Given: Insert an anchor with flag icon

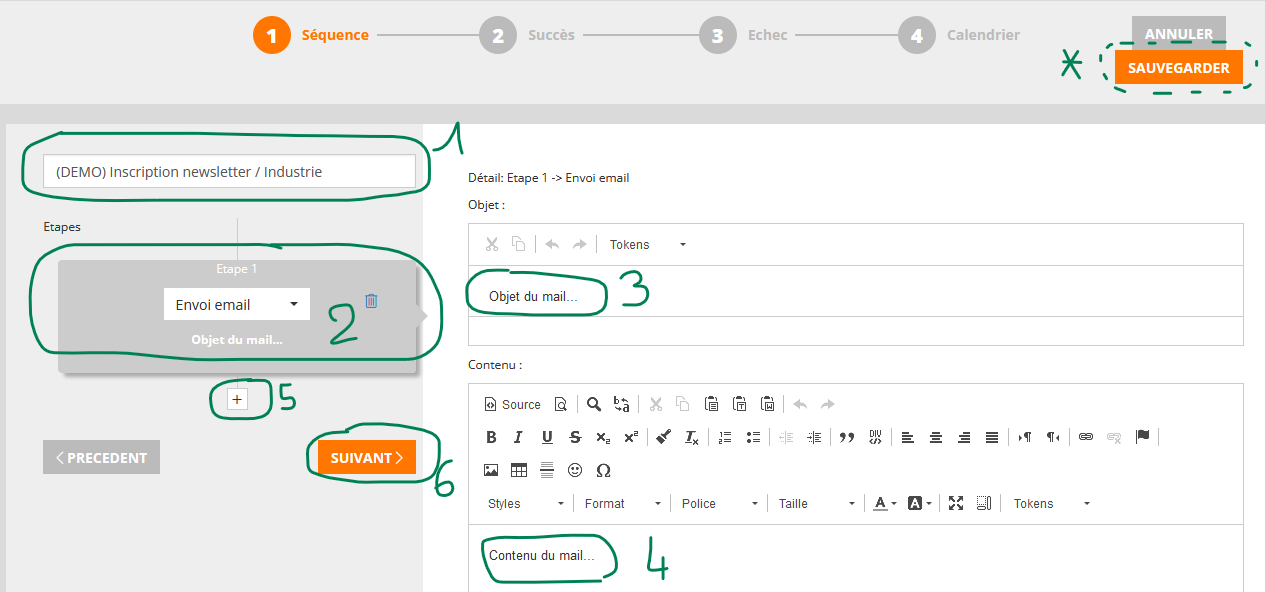Looking at the screenshot, I should pyautogui.click(x=1142, y=437).
